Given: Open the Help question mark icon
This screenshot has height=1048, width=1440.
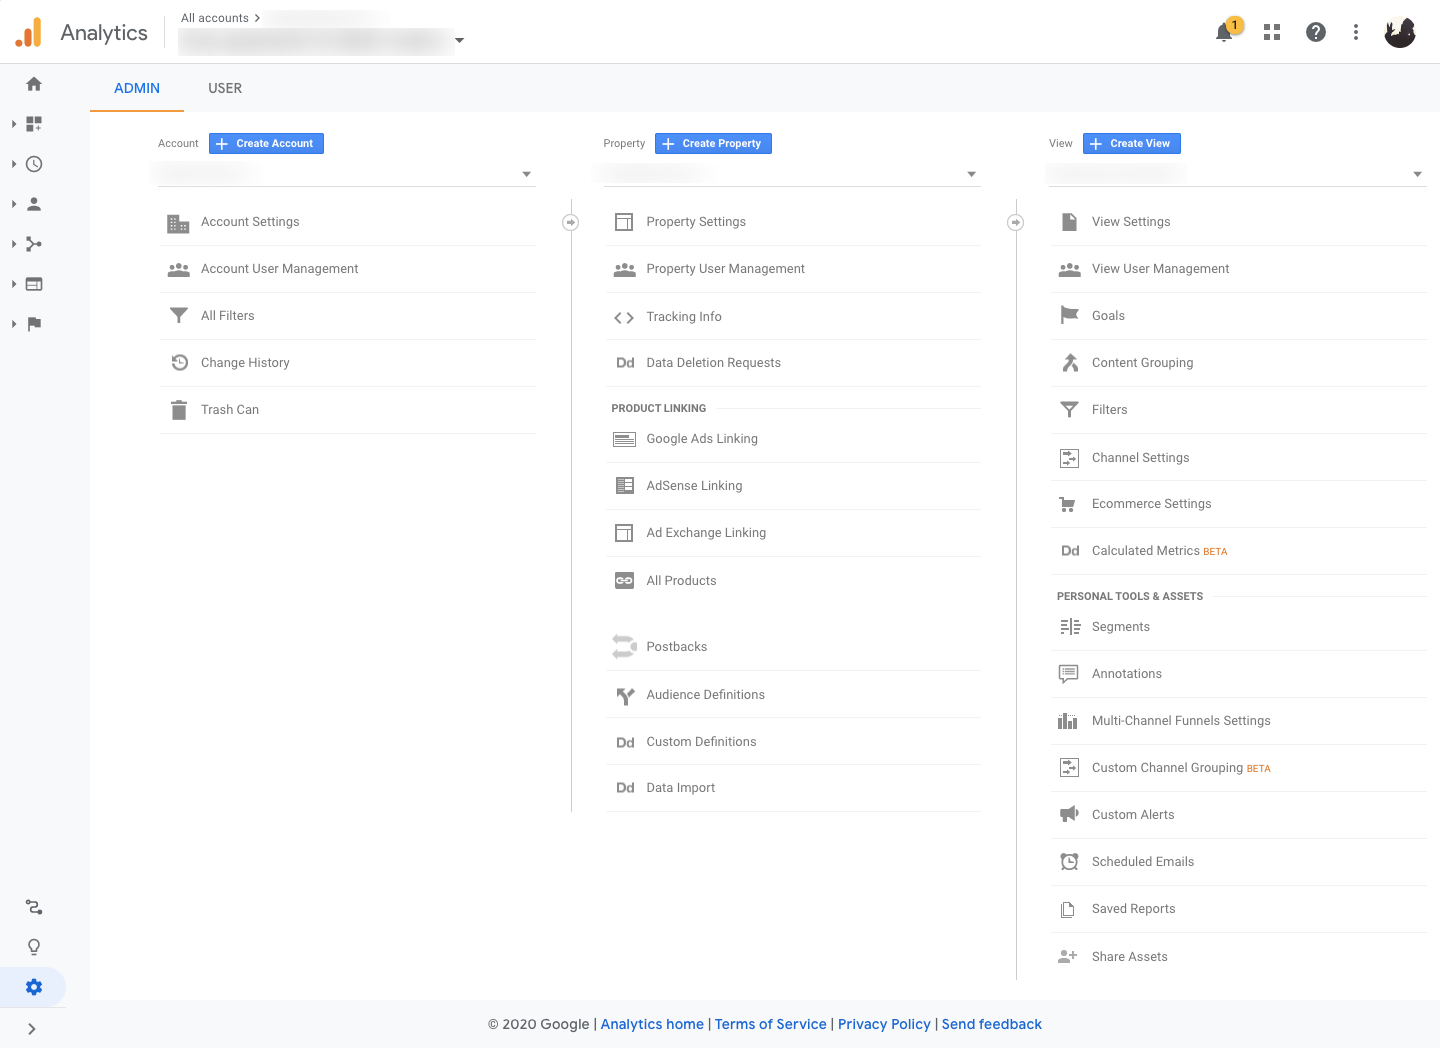Looking at the screenshot, I should [x=1315, y=31].
